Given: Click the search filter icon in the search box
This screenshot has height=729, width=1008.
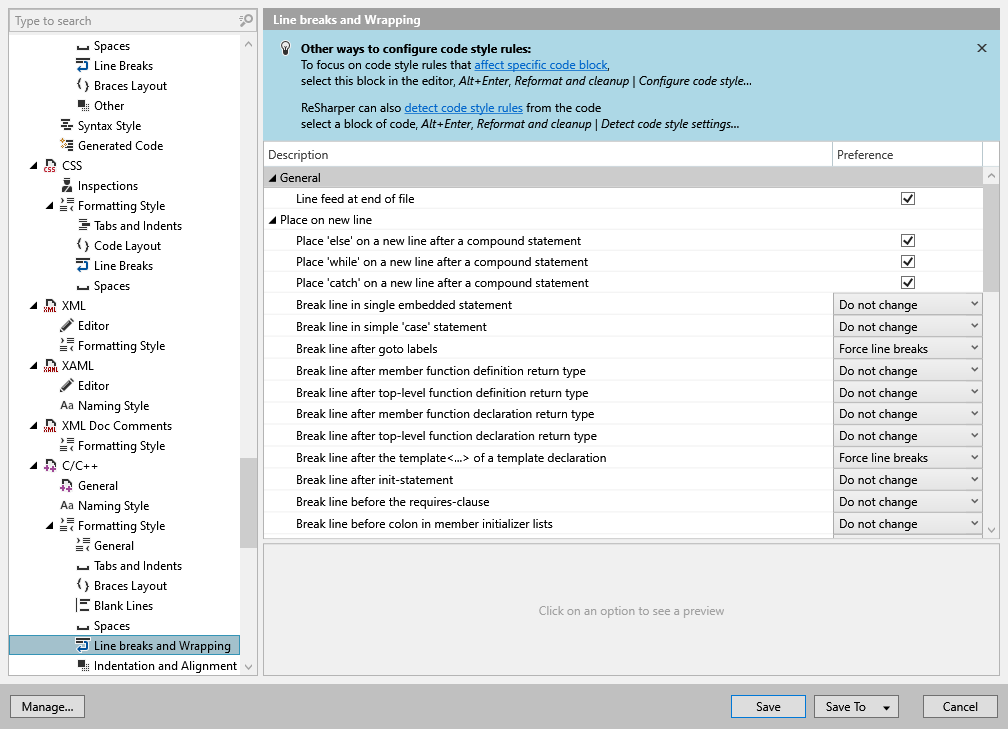Looking at the screenshot, I should click(x=245, y=20).
